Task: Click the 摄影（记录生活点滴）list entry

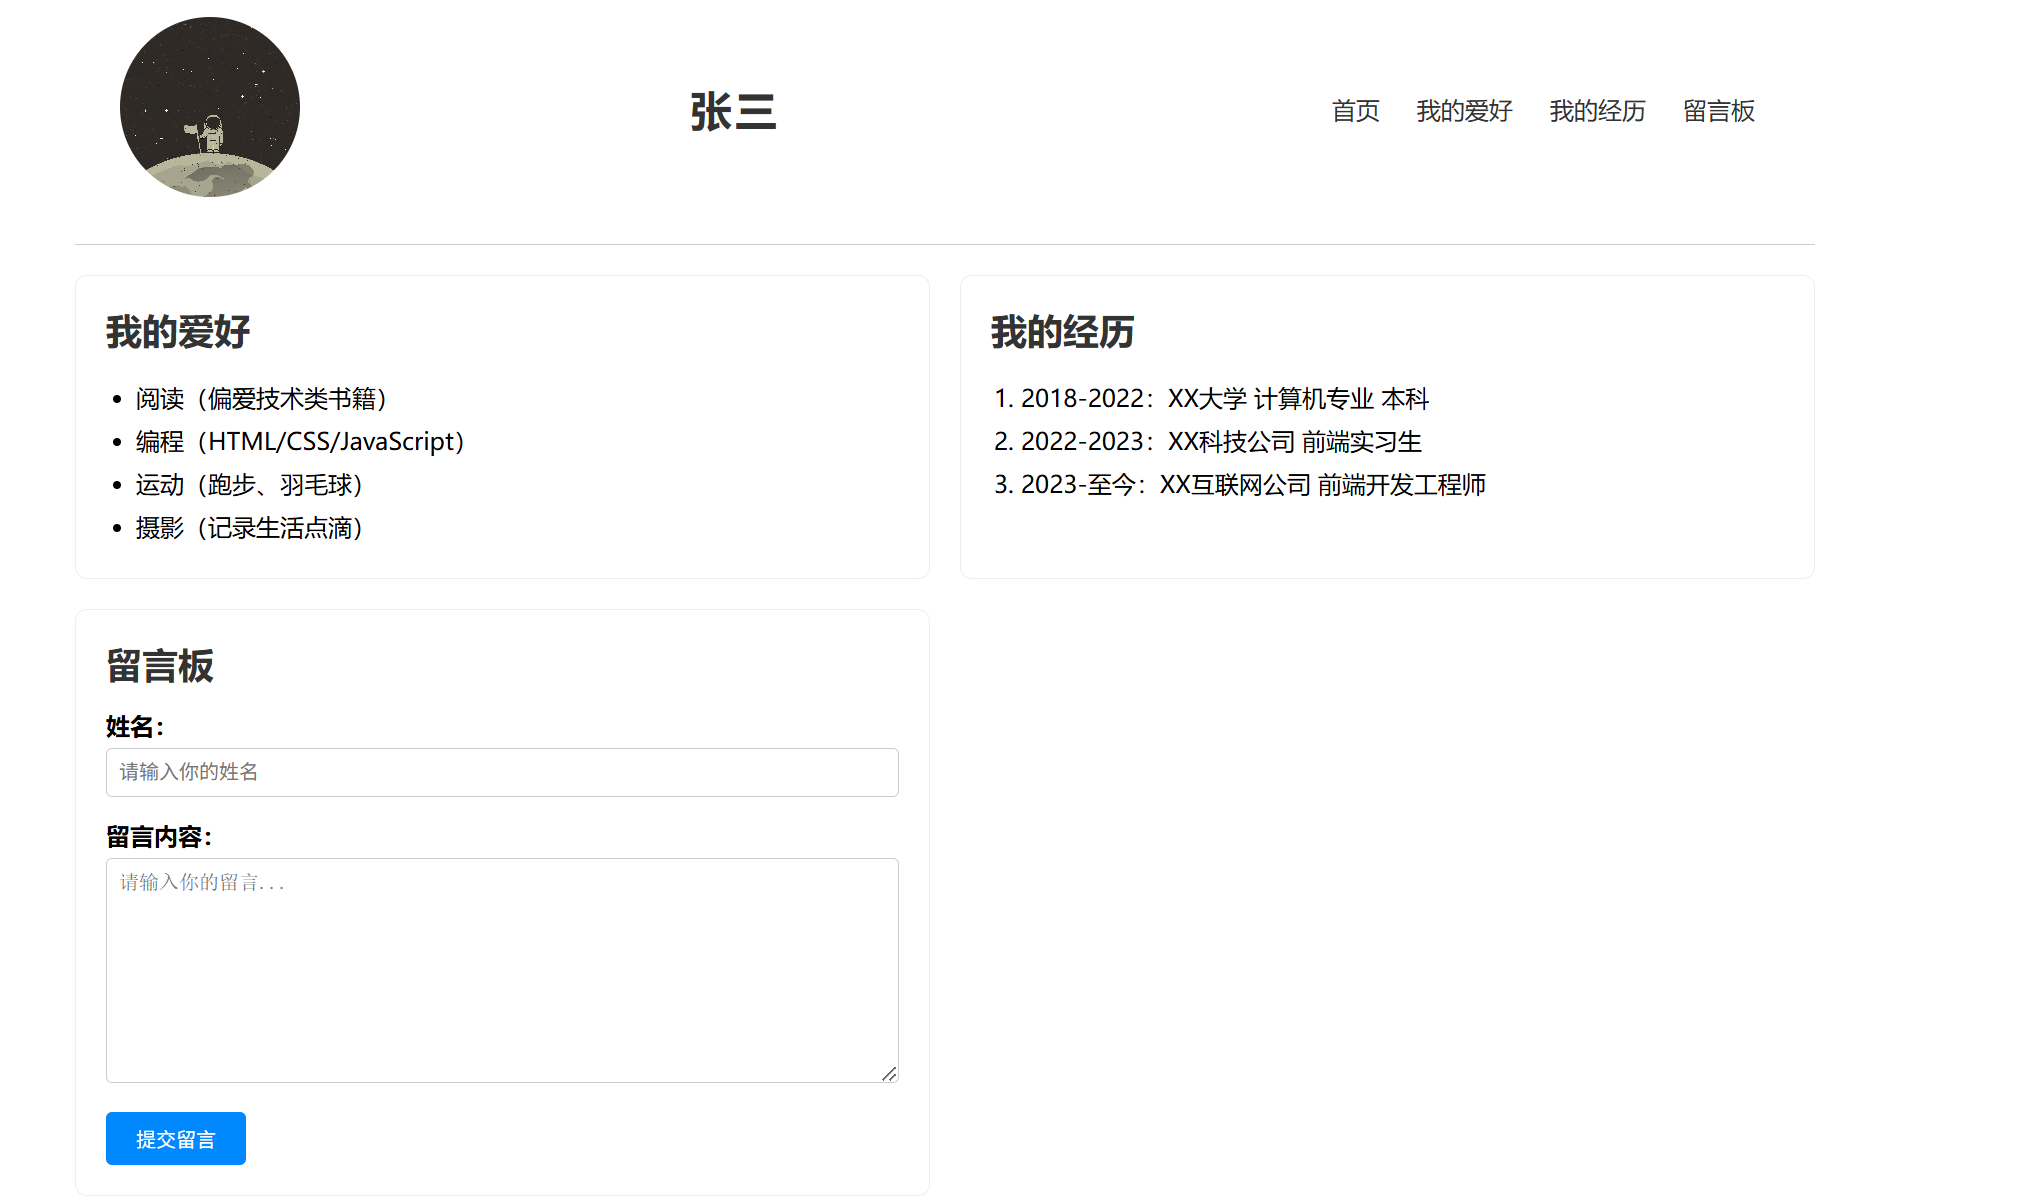Action: pos(250,528)
